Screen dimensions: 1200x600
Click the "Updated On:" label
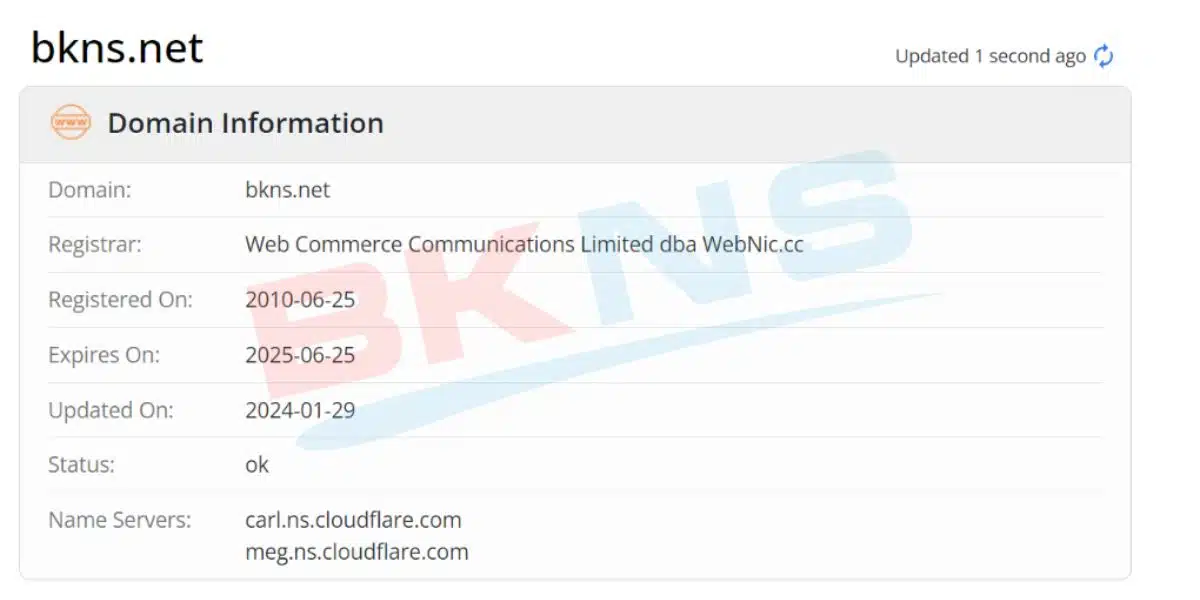point(110,410)
